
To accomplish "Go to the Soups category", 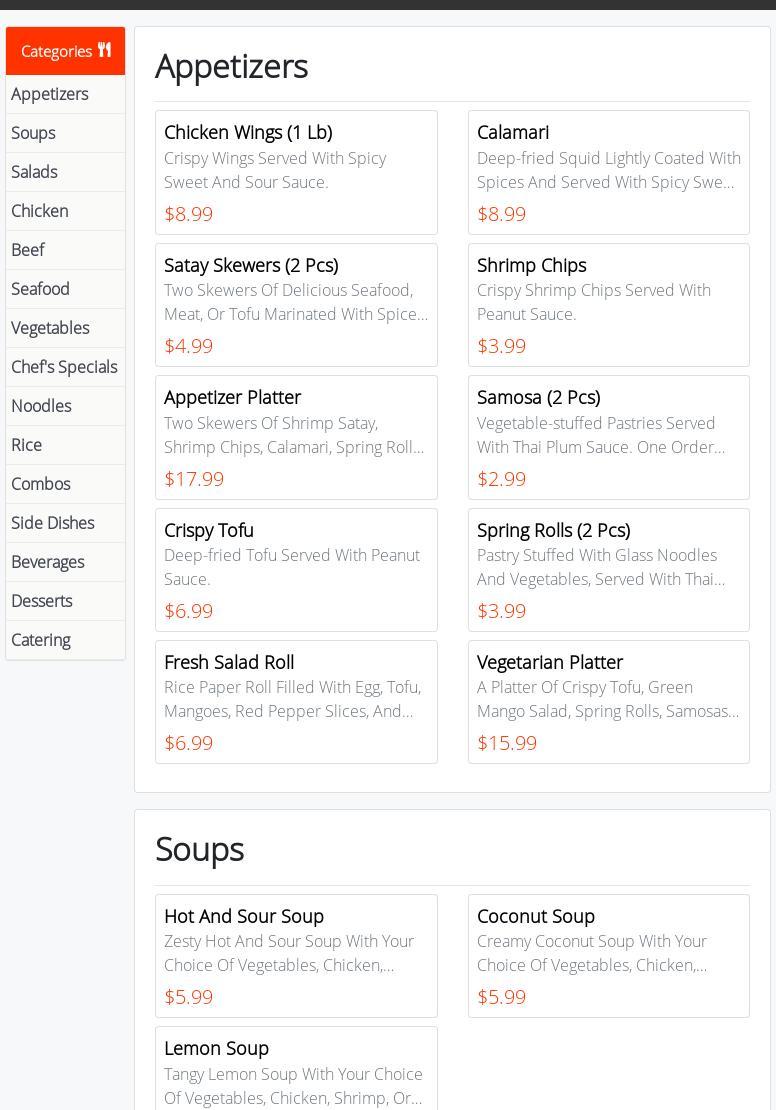I will pyautogui.click(x=33, y=133).
